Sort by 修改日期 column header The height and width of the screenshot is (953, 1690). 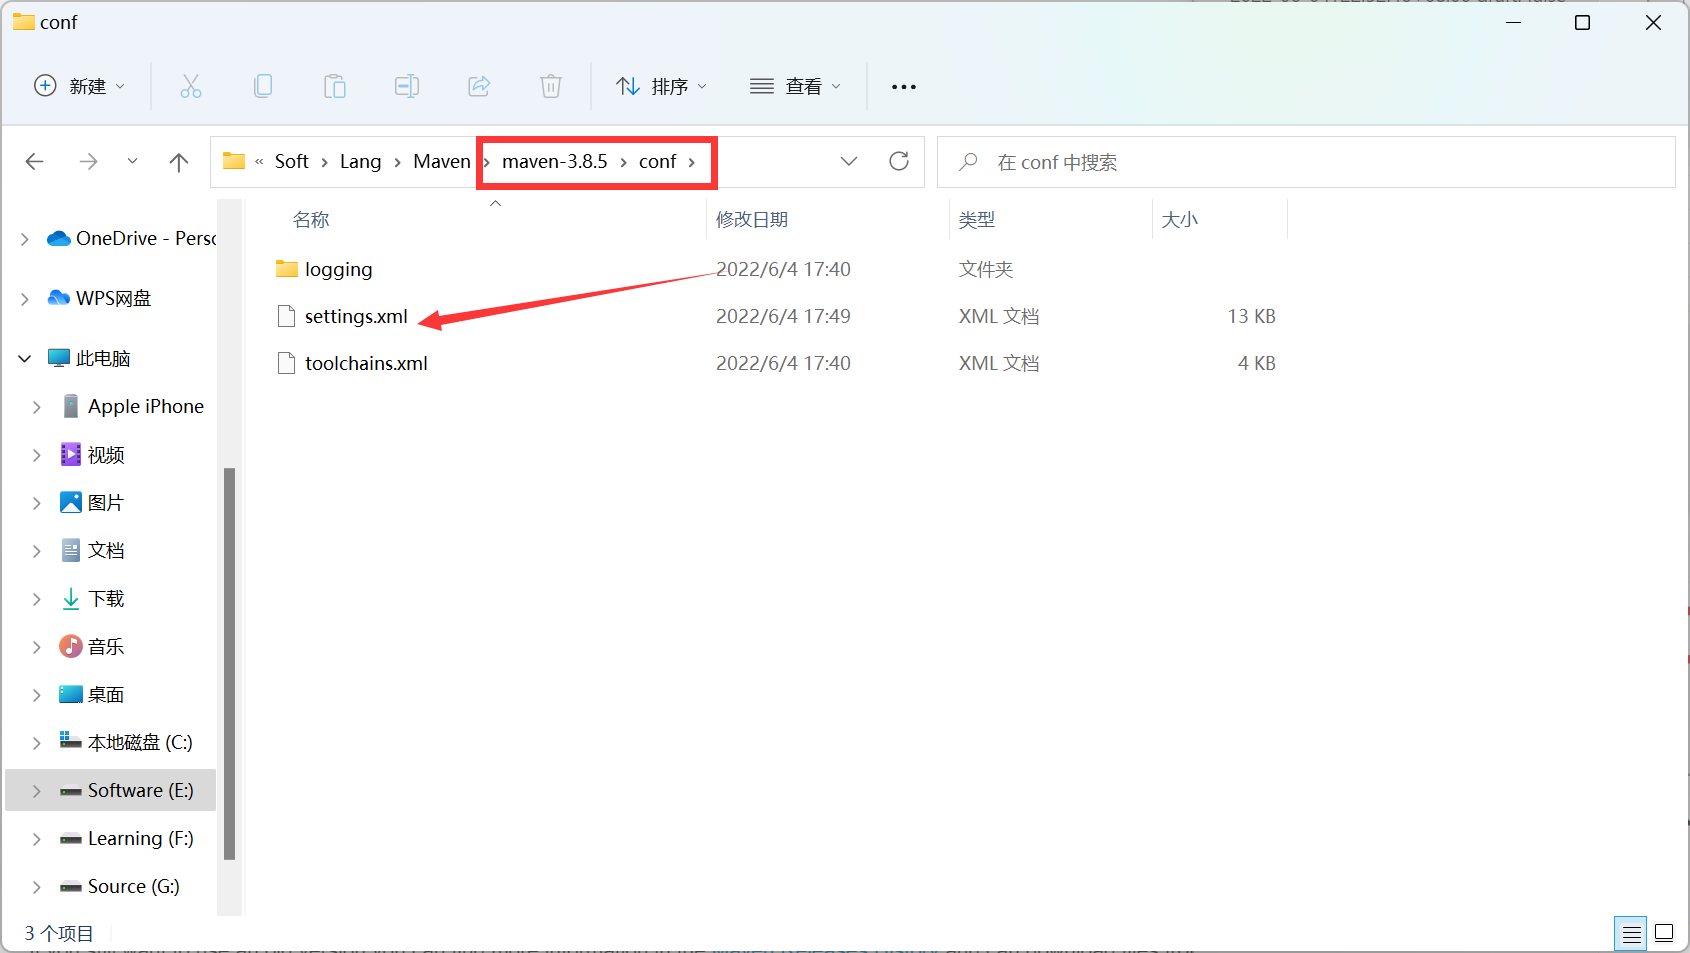(x=752, y=220)
